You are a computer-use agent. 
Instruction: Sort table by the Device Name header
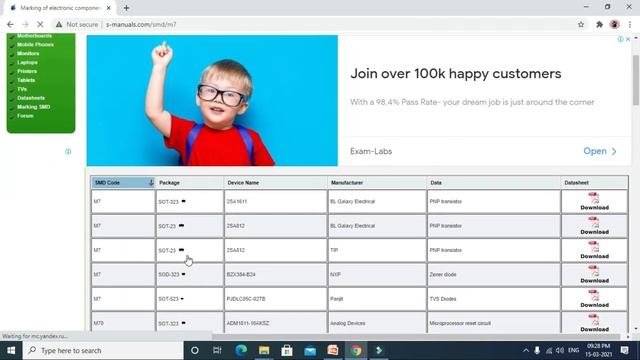[276, 183]
